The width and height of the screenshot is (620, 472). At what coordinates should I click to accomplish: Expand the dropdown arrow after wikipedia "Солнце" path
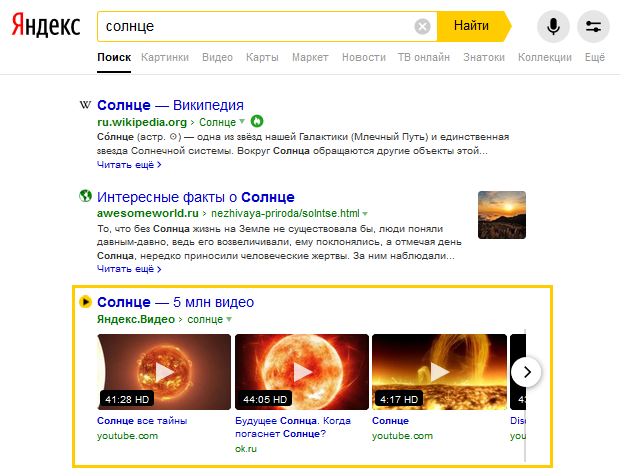pos(242,121)
